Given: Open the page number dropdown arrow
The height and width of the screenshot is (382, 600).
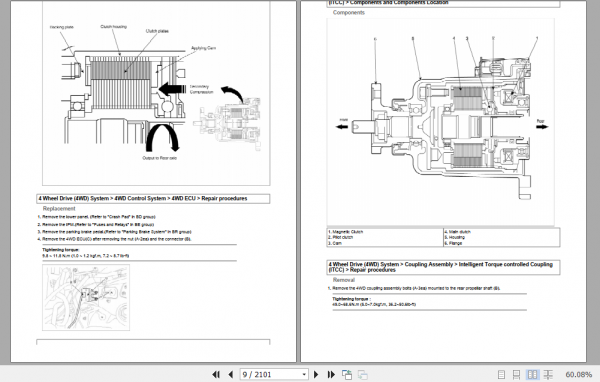Looking at the screenshot, I should [304, 374].
